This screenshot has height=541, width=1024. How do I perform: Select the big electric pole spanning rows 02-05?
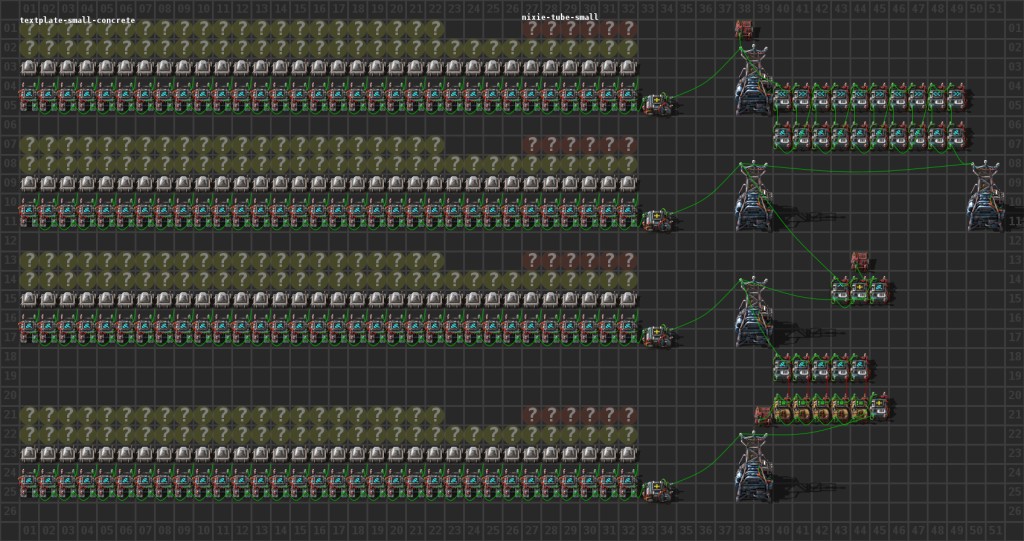tap(754, 80)
